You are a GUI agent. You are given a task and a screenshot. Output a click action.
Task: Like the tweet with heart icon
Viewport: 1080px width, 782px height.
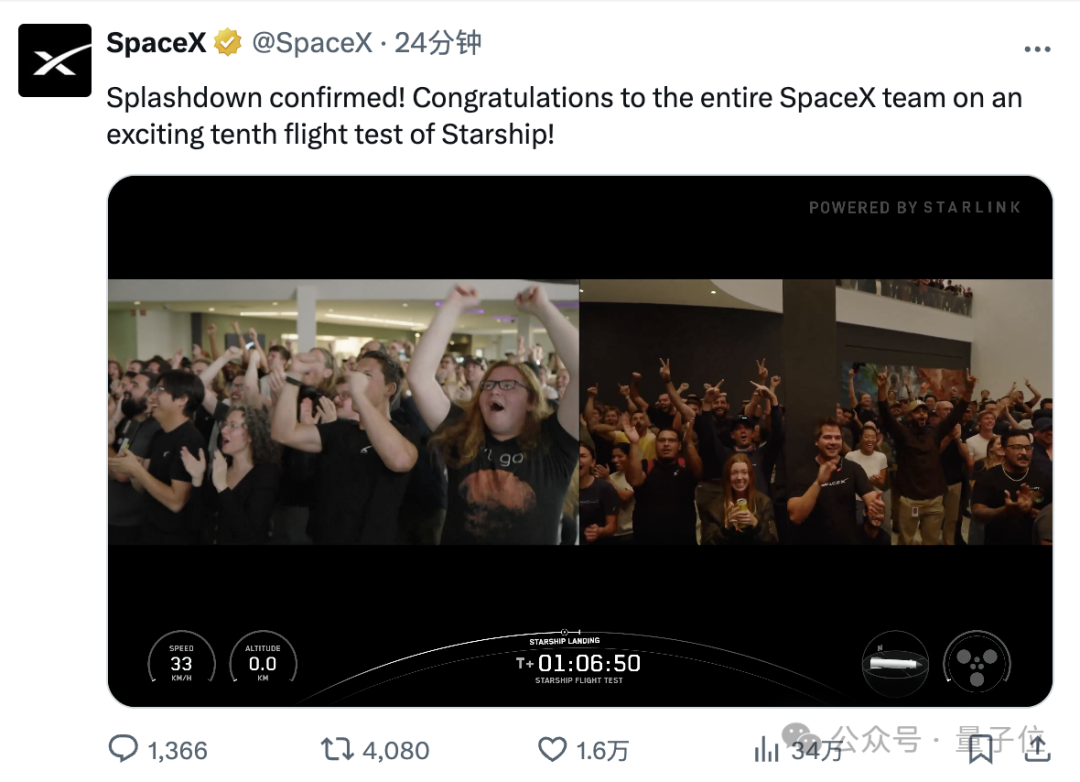pos(552,749)
